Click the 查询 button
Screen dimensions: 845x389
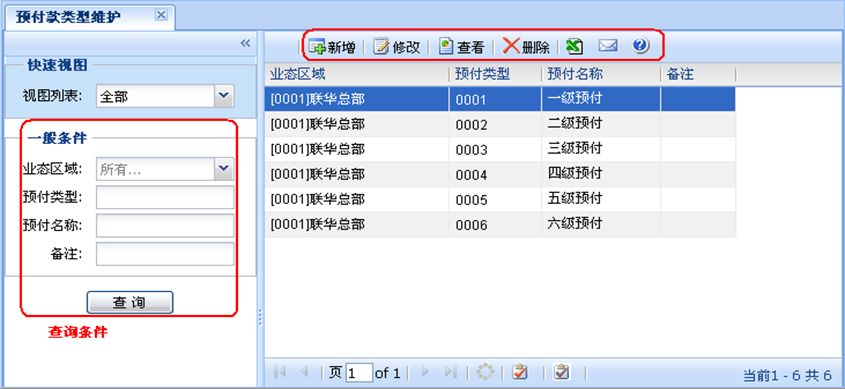130,302
